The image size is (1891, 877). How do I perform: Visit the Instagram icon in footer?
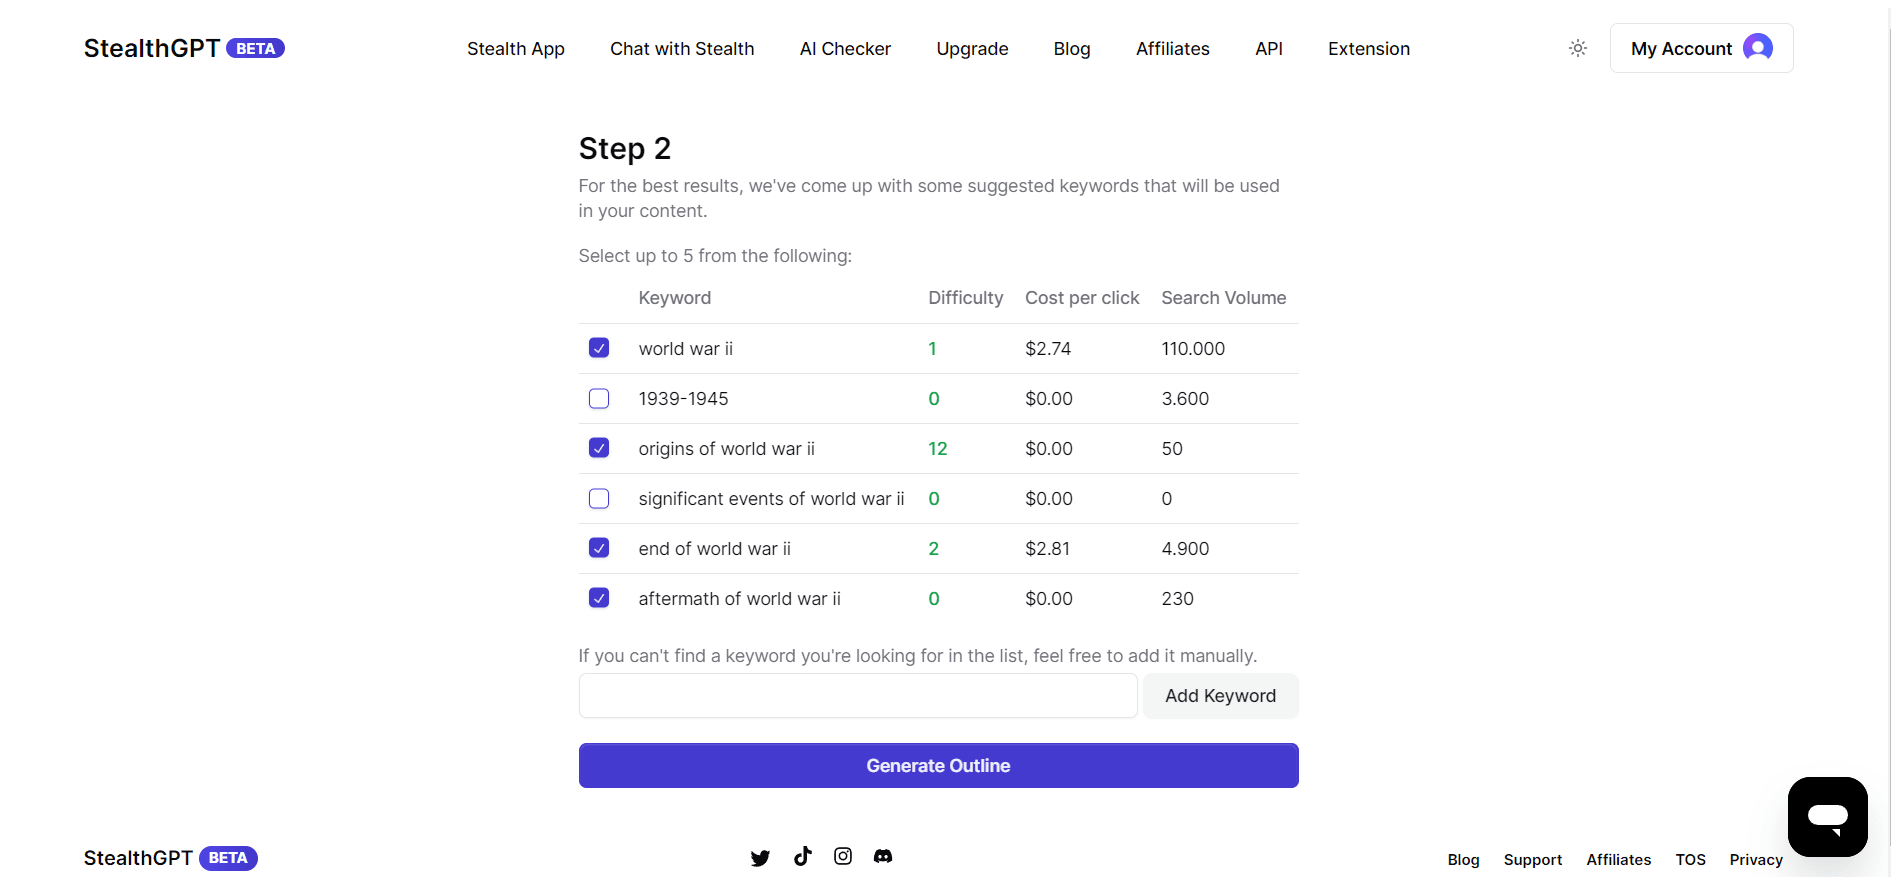pyautogui.click(x=843, y=856)
